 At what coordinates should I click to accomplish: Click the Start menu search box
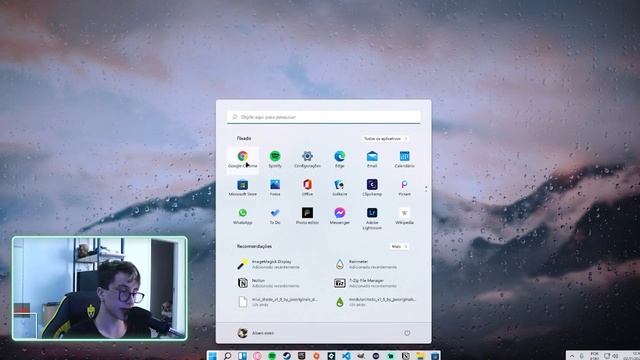tap(323, 117)
